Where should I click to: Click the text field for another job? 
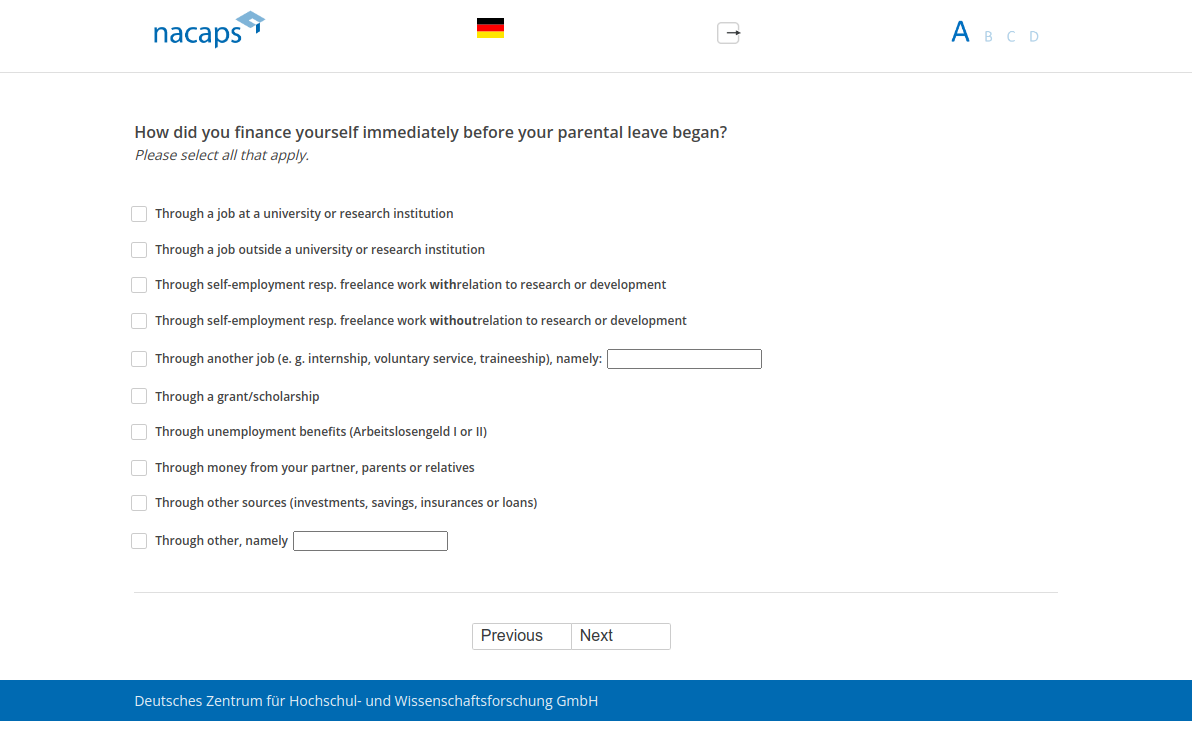684,359
